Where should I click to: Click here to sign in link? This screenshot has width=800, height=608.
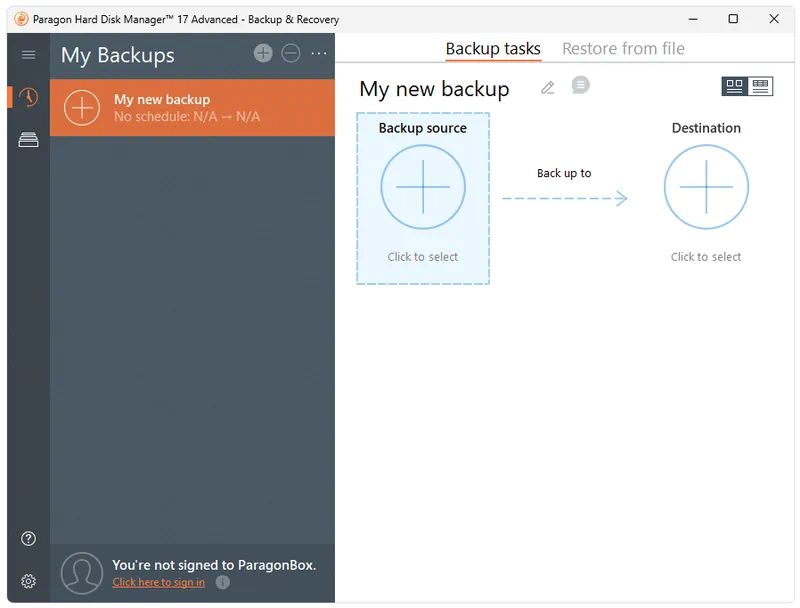[158, 582]
